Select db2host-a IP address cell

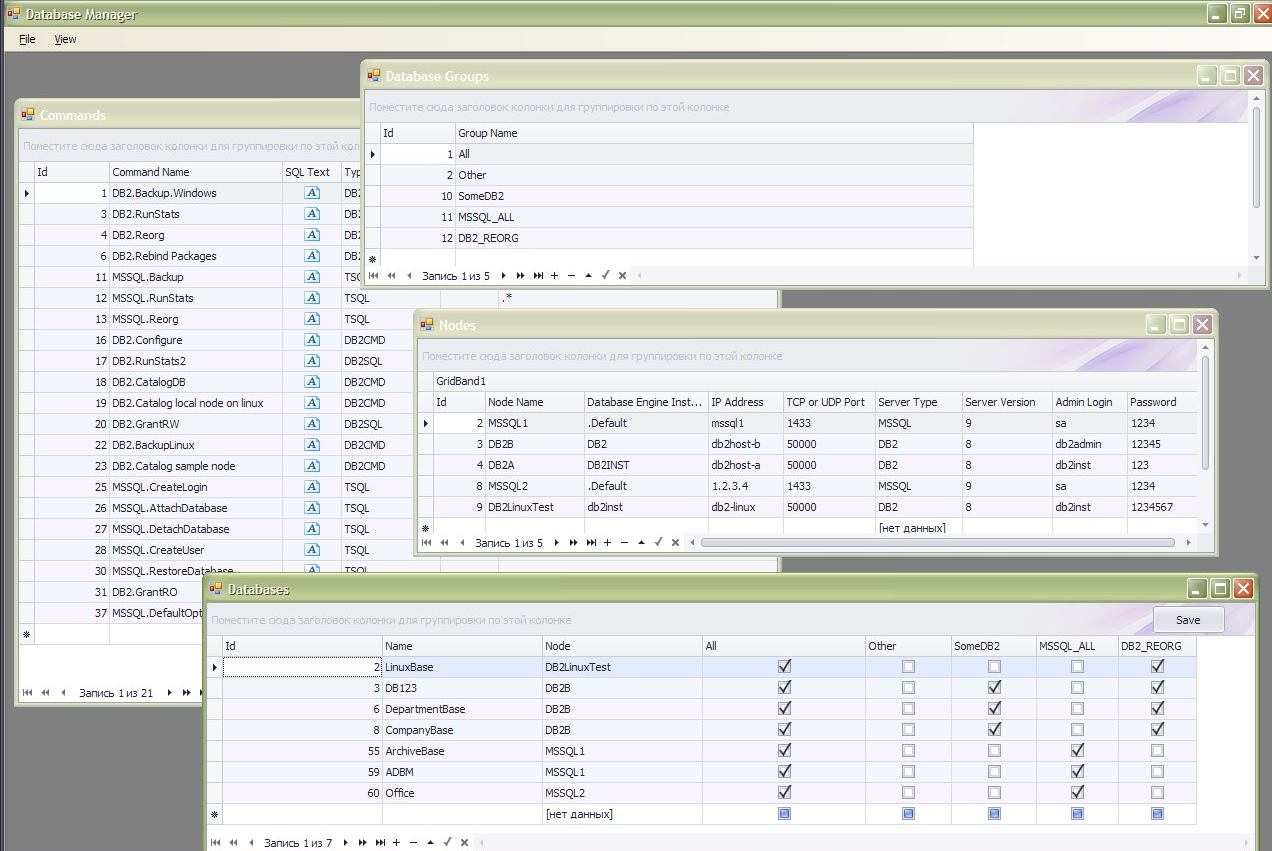click(x=746, y=465)
